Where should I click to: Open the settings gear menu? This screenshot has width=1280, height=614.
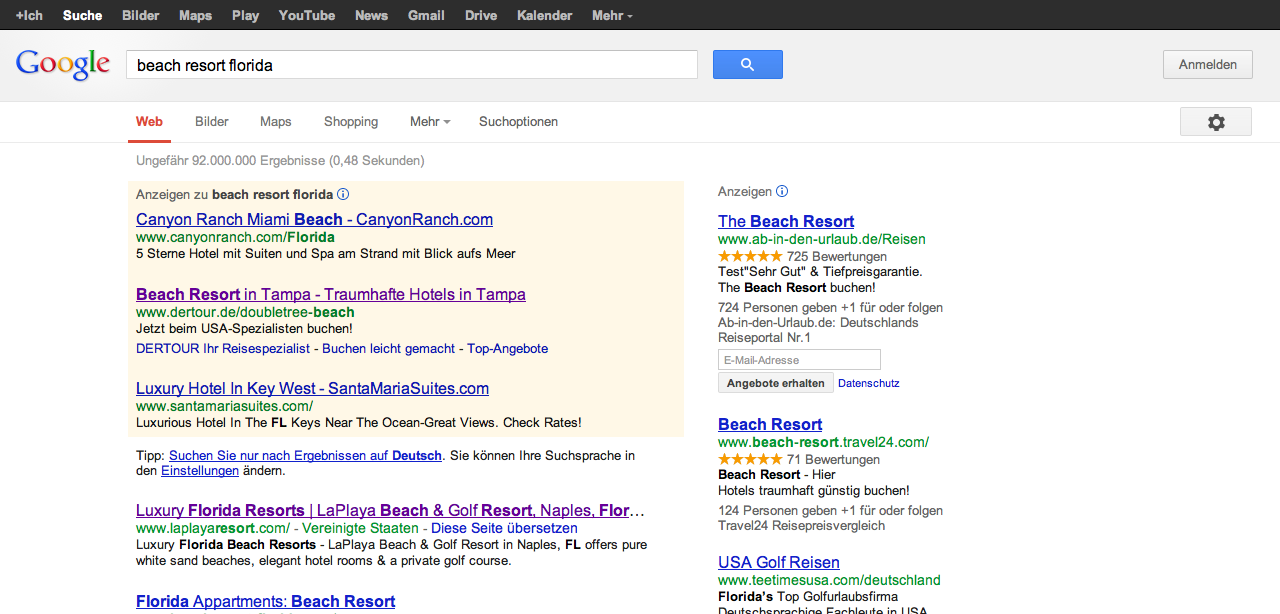click(x=1215, y=122)
